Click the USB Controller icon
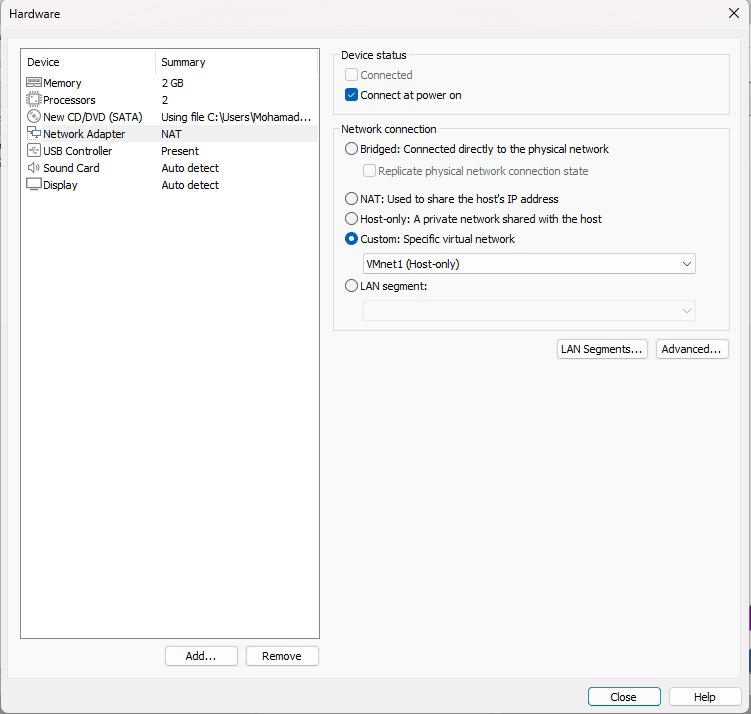The height and width of the screenshot is (714, 751). 34,150
